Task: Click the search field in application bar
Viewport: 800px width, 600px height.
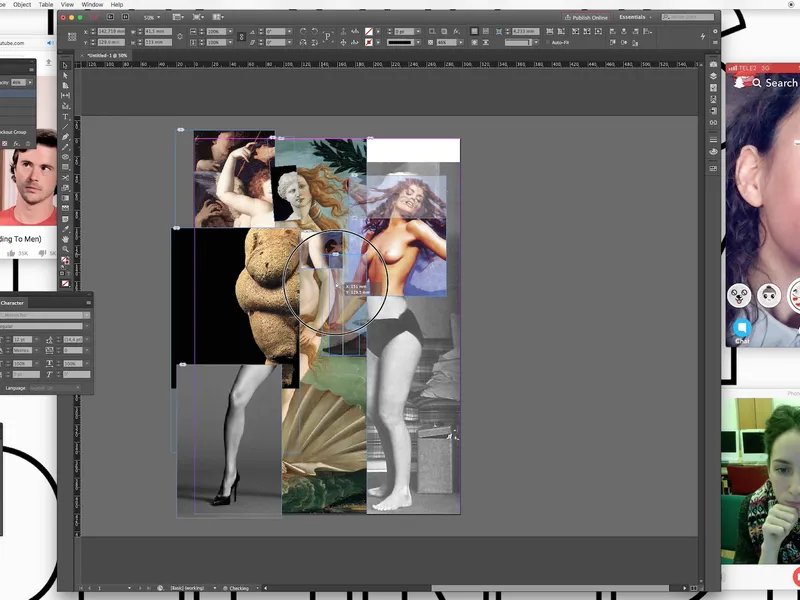Action: pos(688,17)
